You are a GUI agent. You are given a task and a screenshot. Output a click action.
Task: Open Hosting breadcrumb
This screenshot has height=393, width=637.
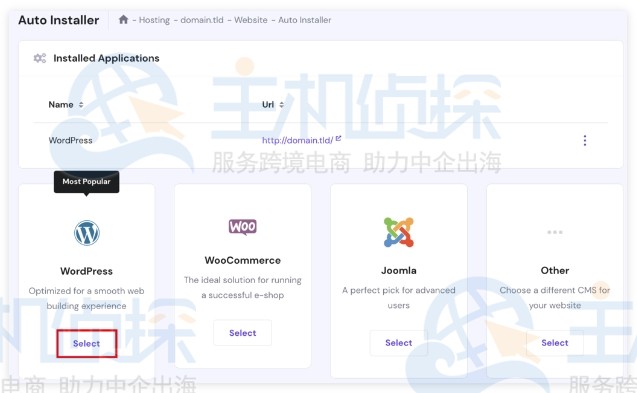tap(154, 20)
